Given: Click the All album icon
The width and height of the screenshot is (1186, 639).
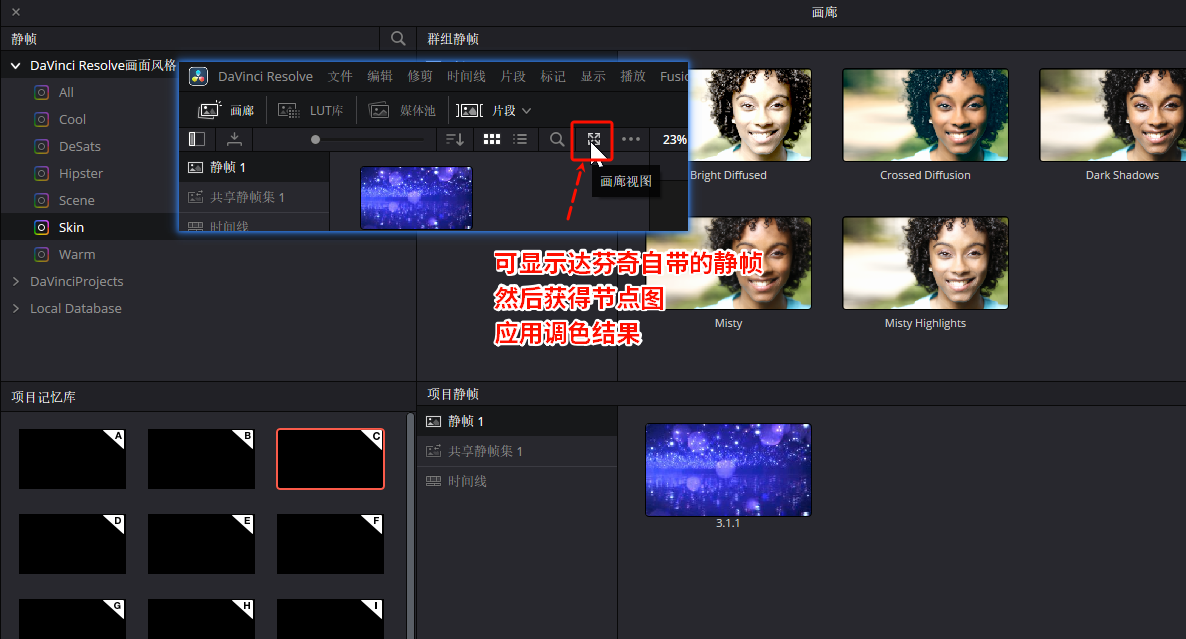Looking at the screenshot, I should click(42, 92).
